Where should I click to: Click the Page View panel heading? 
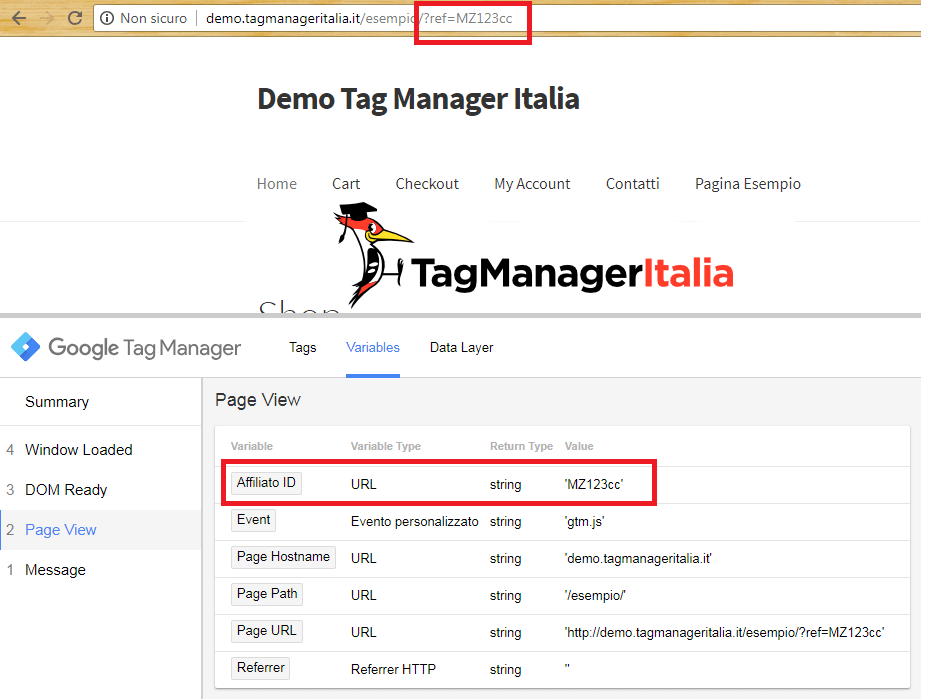257,400
